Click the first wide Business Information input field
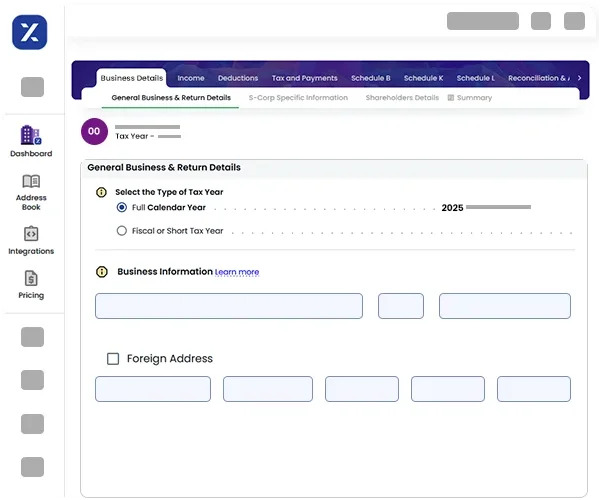600x500 pixels. 229,306
